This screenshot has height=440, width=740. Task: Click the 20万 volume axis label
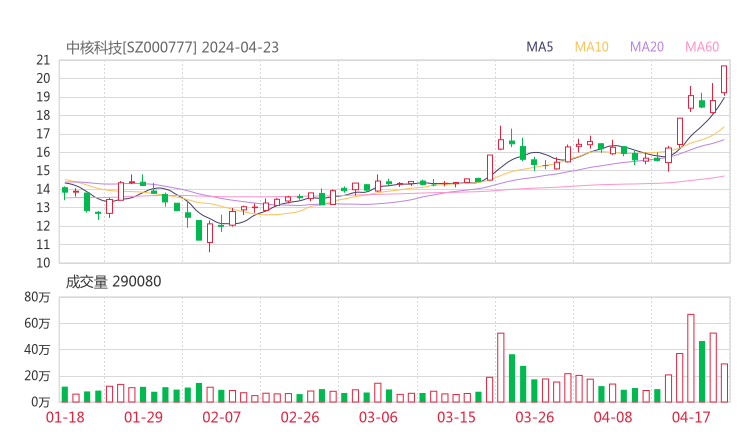[37, 376]
